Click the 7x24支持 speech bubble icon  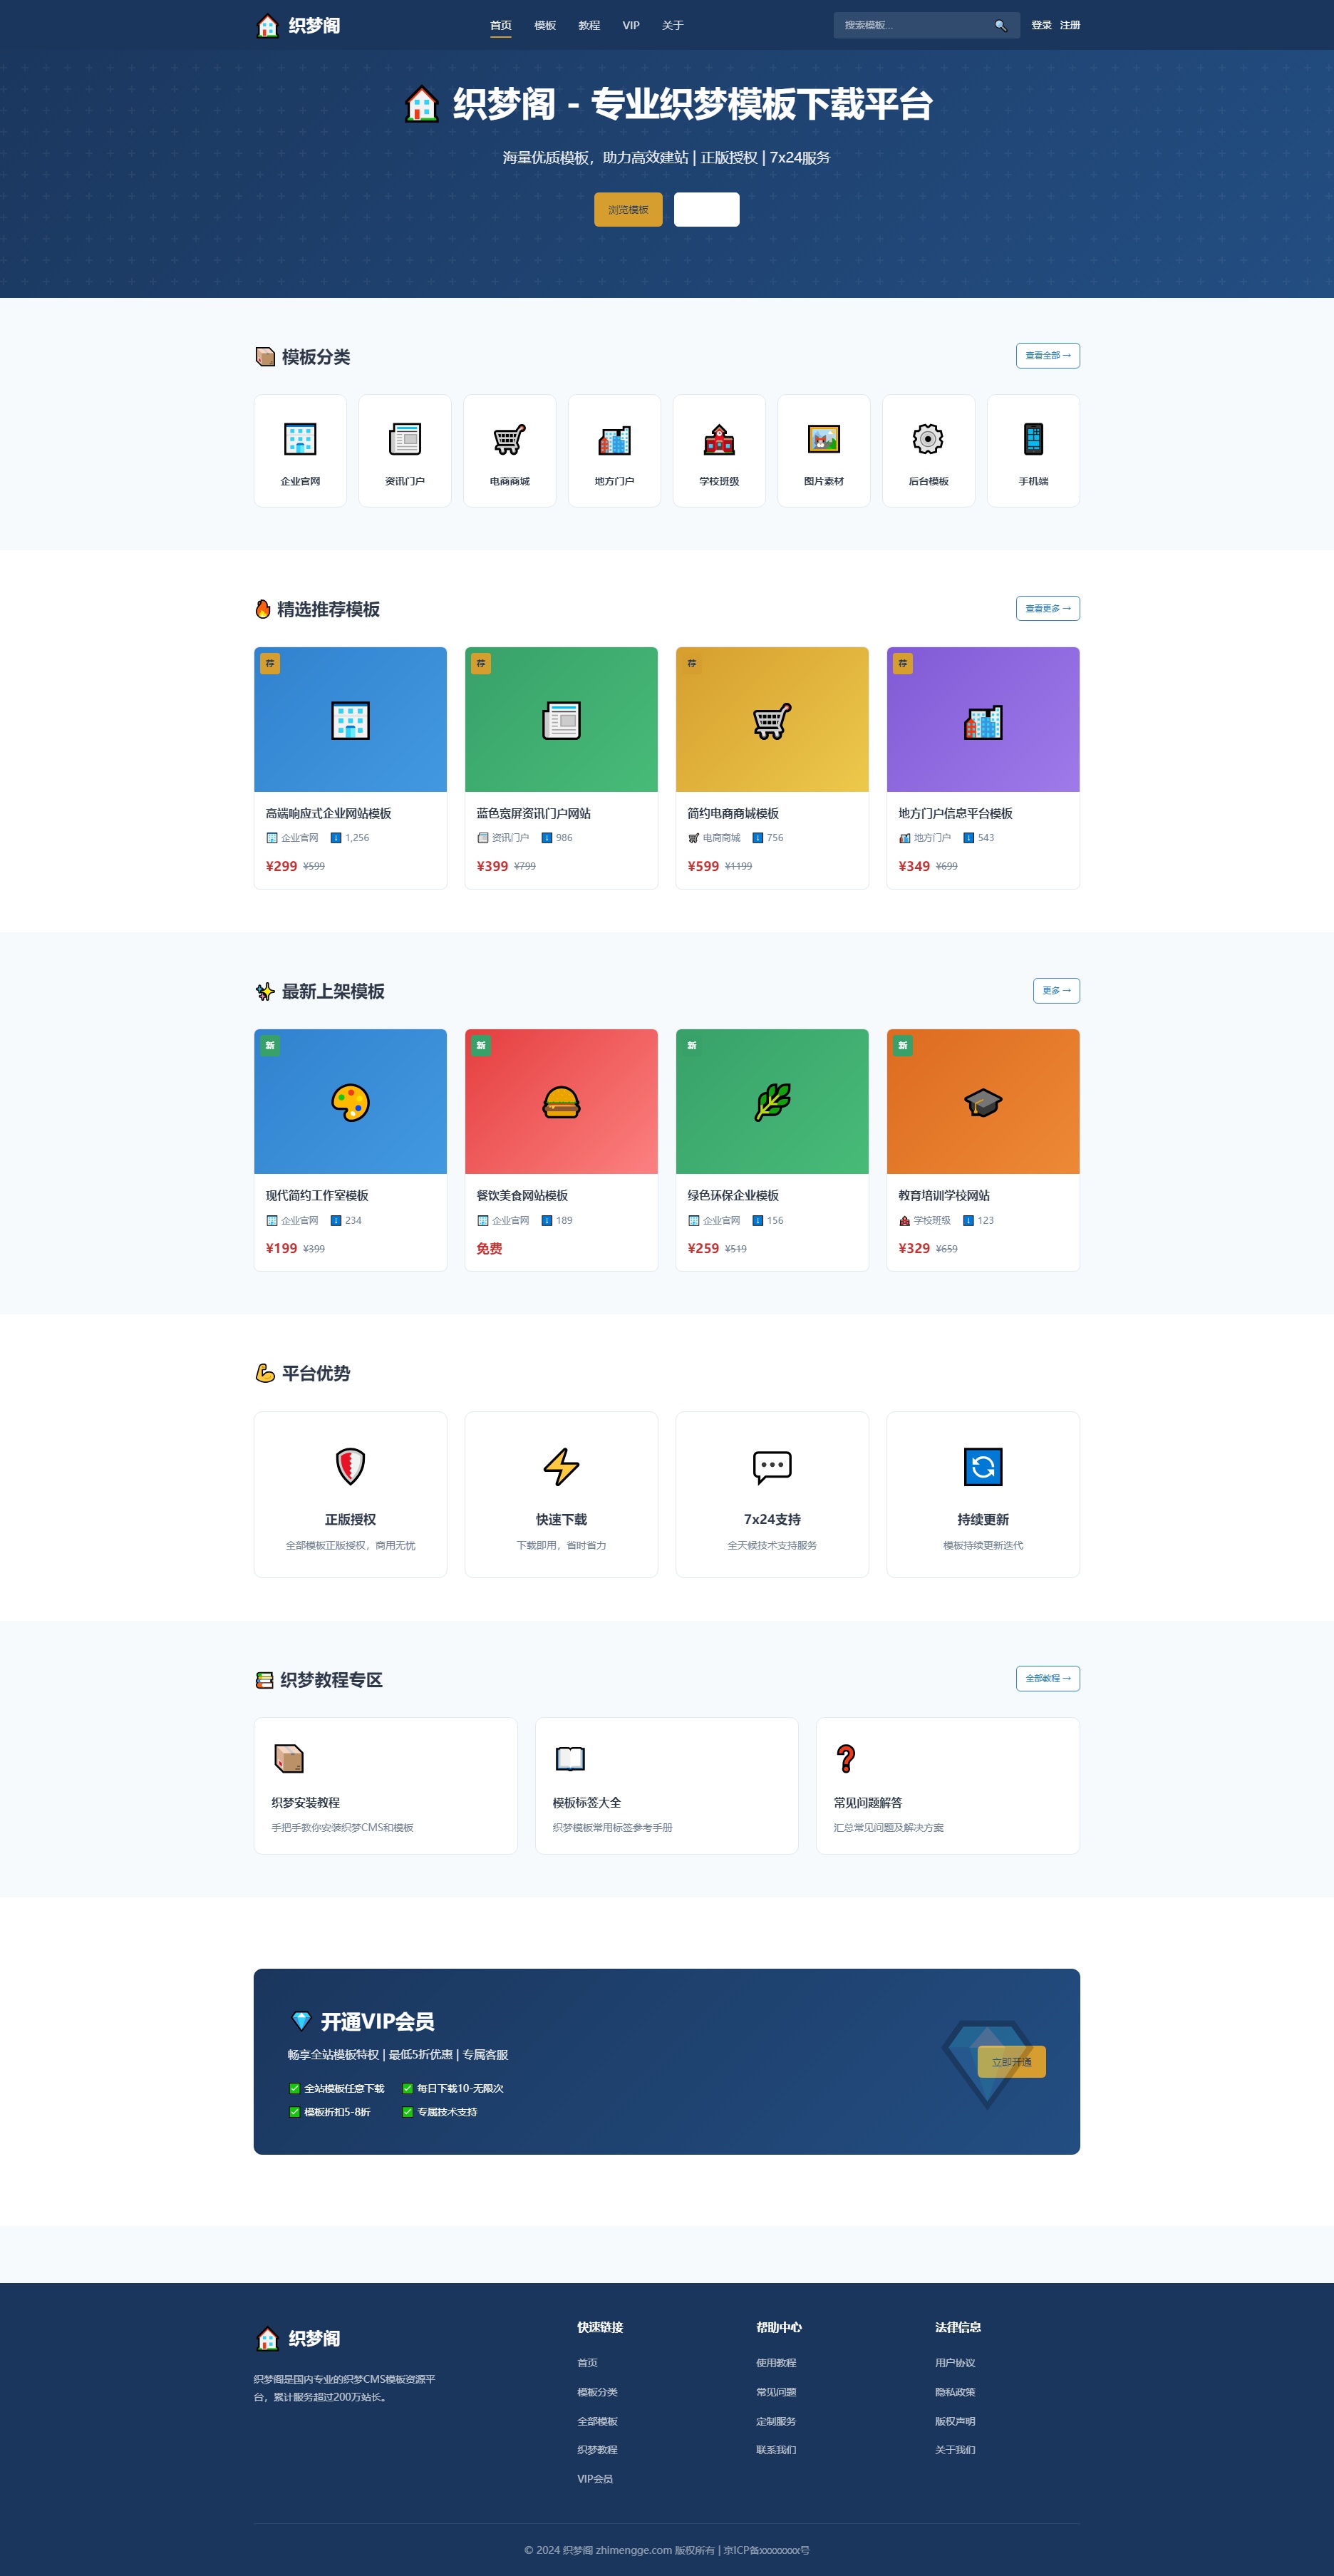click(772, 1467)
